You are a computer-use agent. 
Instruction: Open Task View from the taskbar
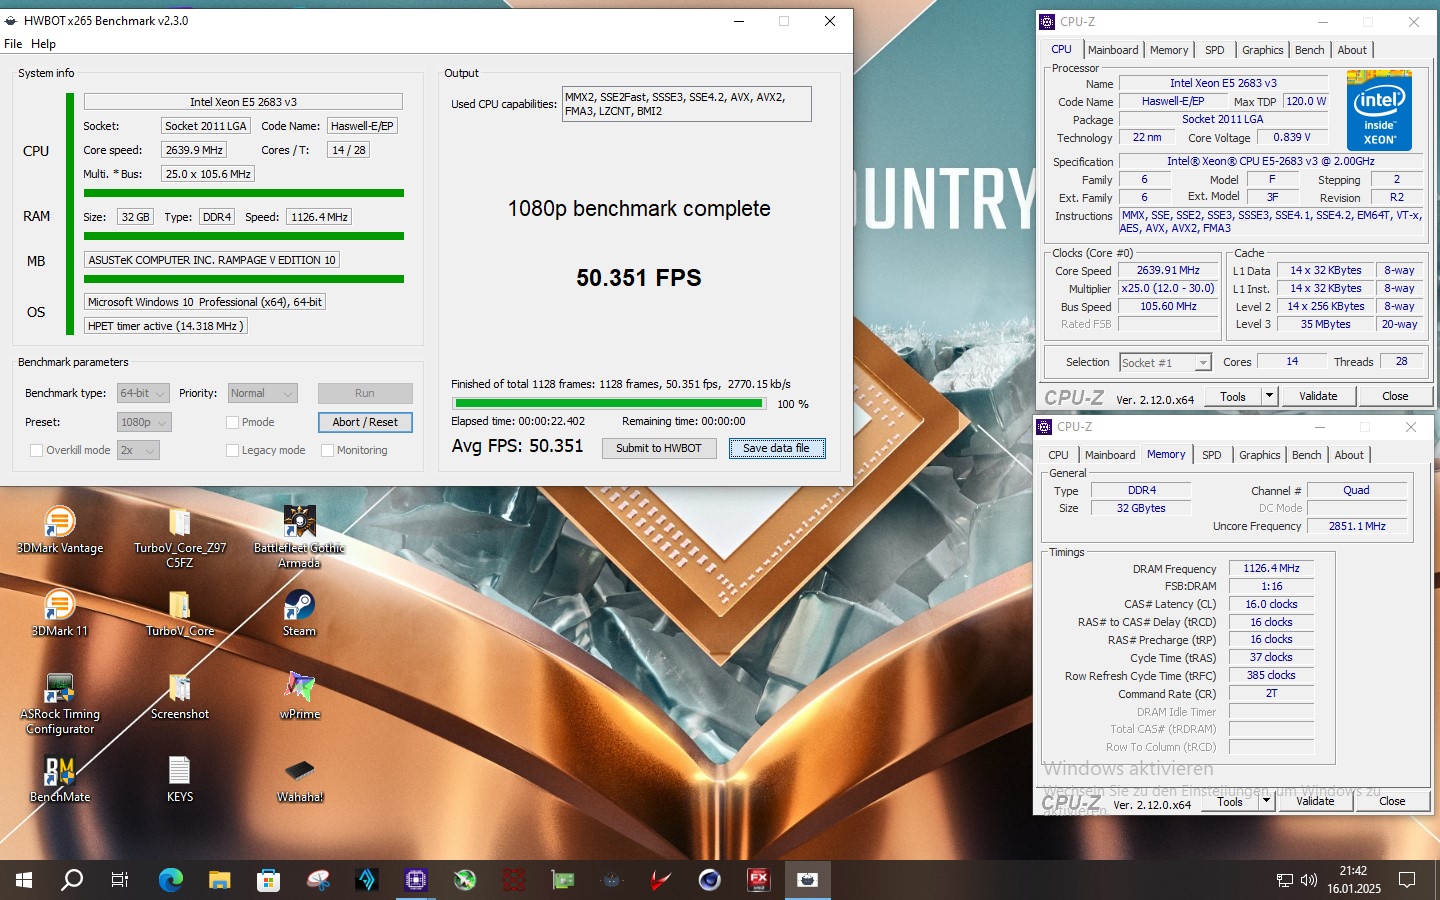point(120,880)
